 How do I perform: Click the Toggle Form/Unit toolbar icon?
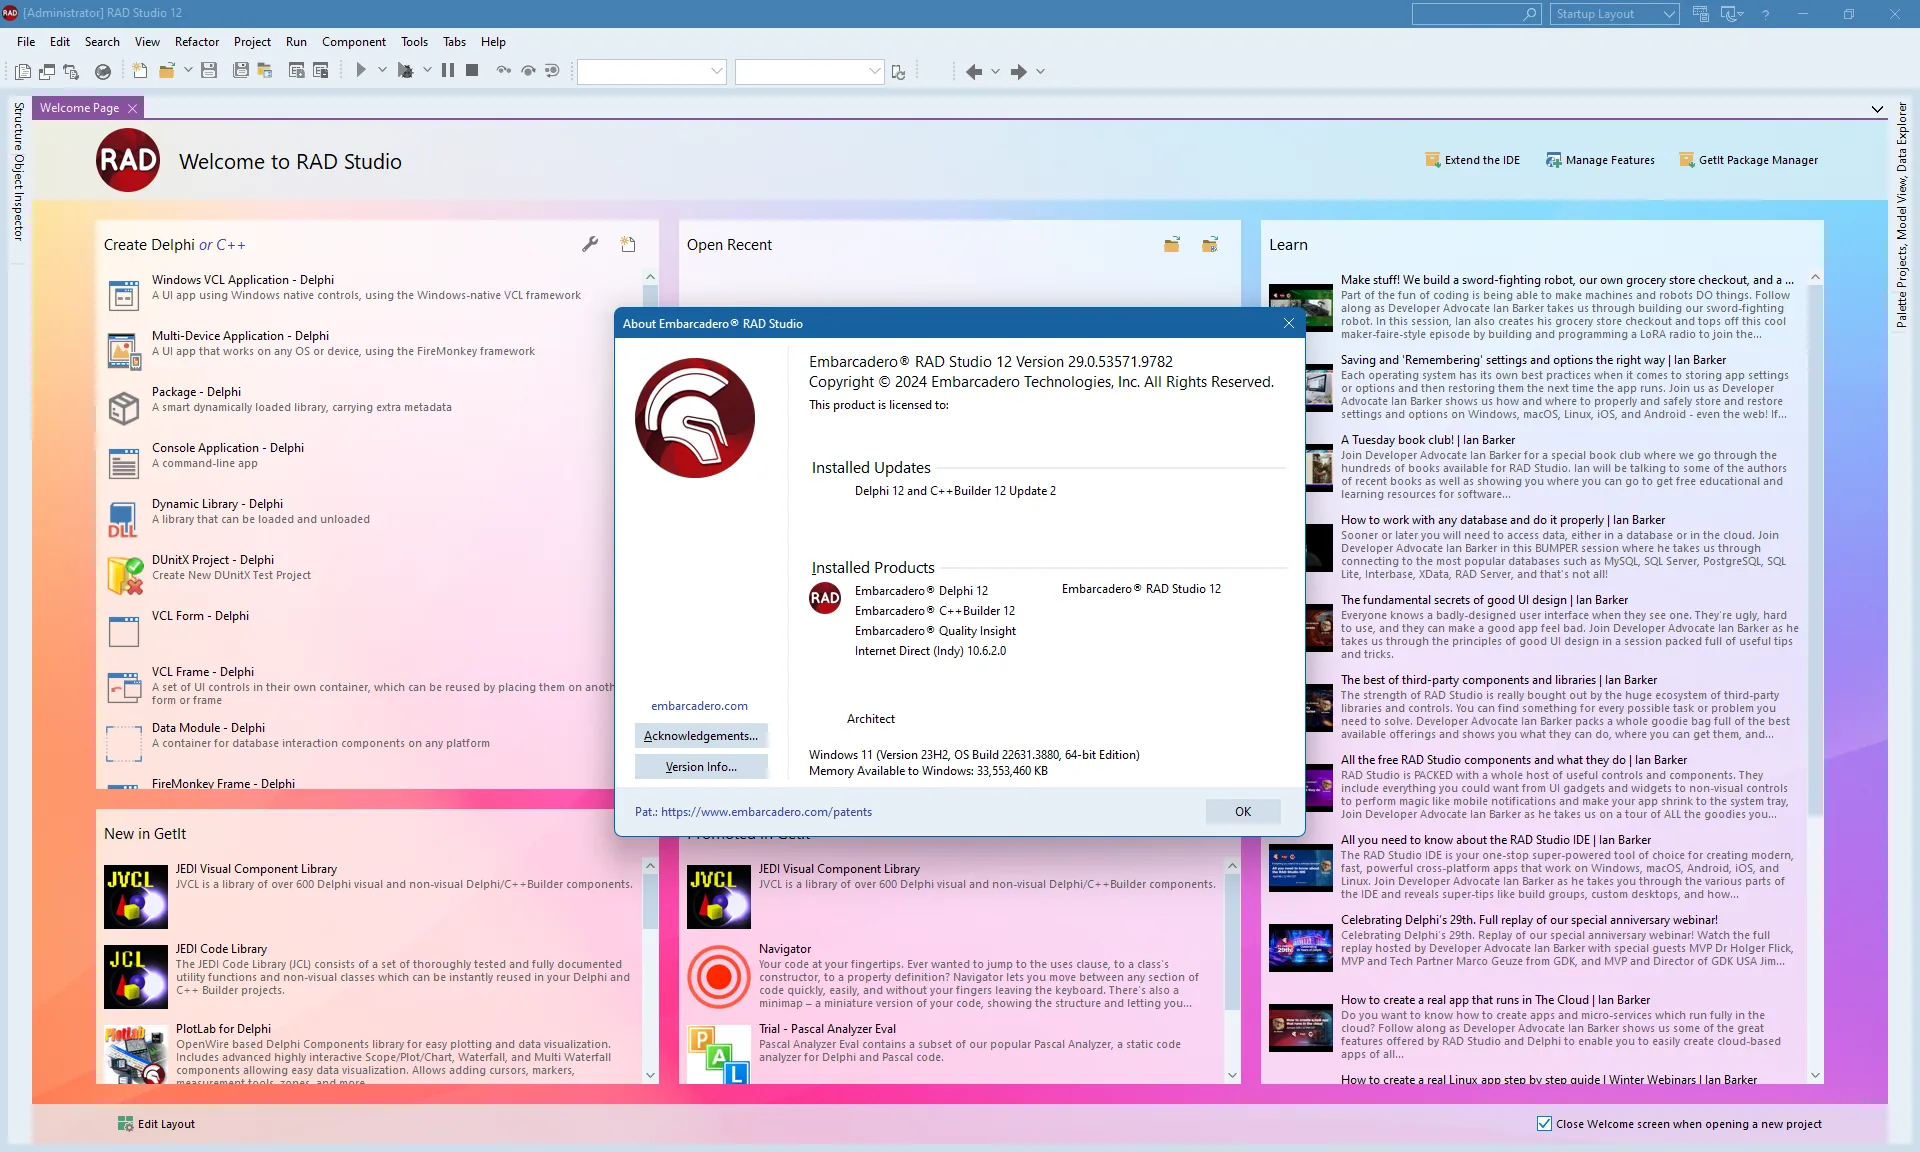[x=71, y=71]
